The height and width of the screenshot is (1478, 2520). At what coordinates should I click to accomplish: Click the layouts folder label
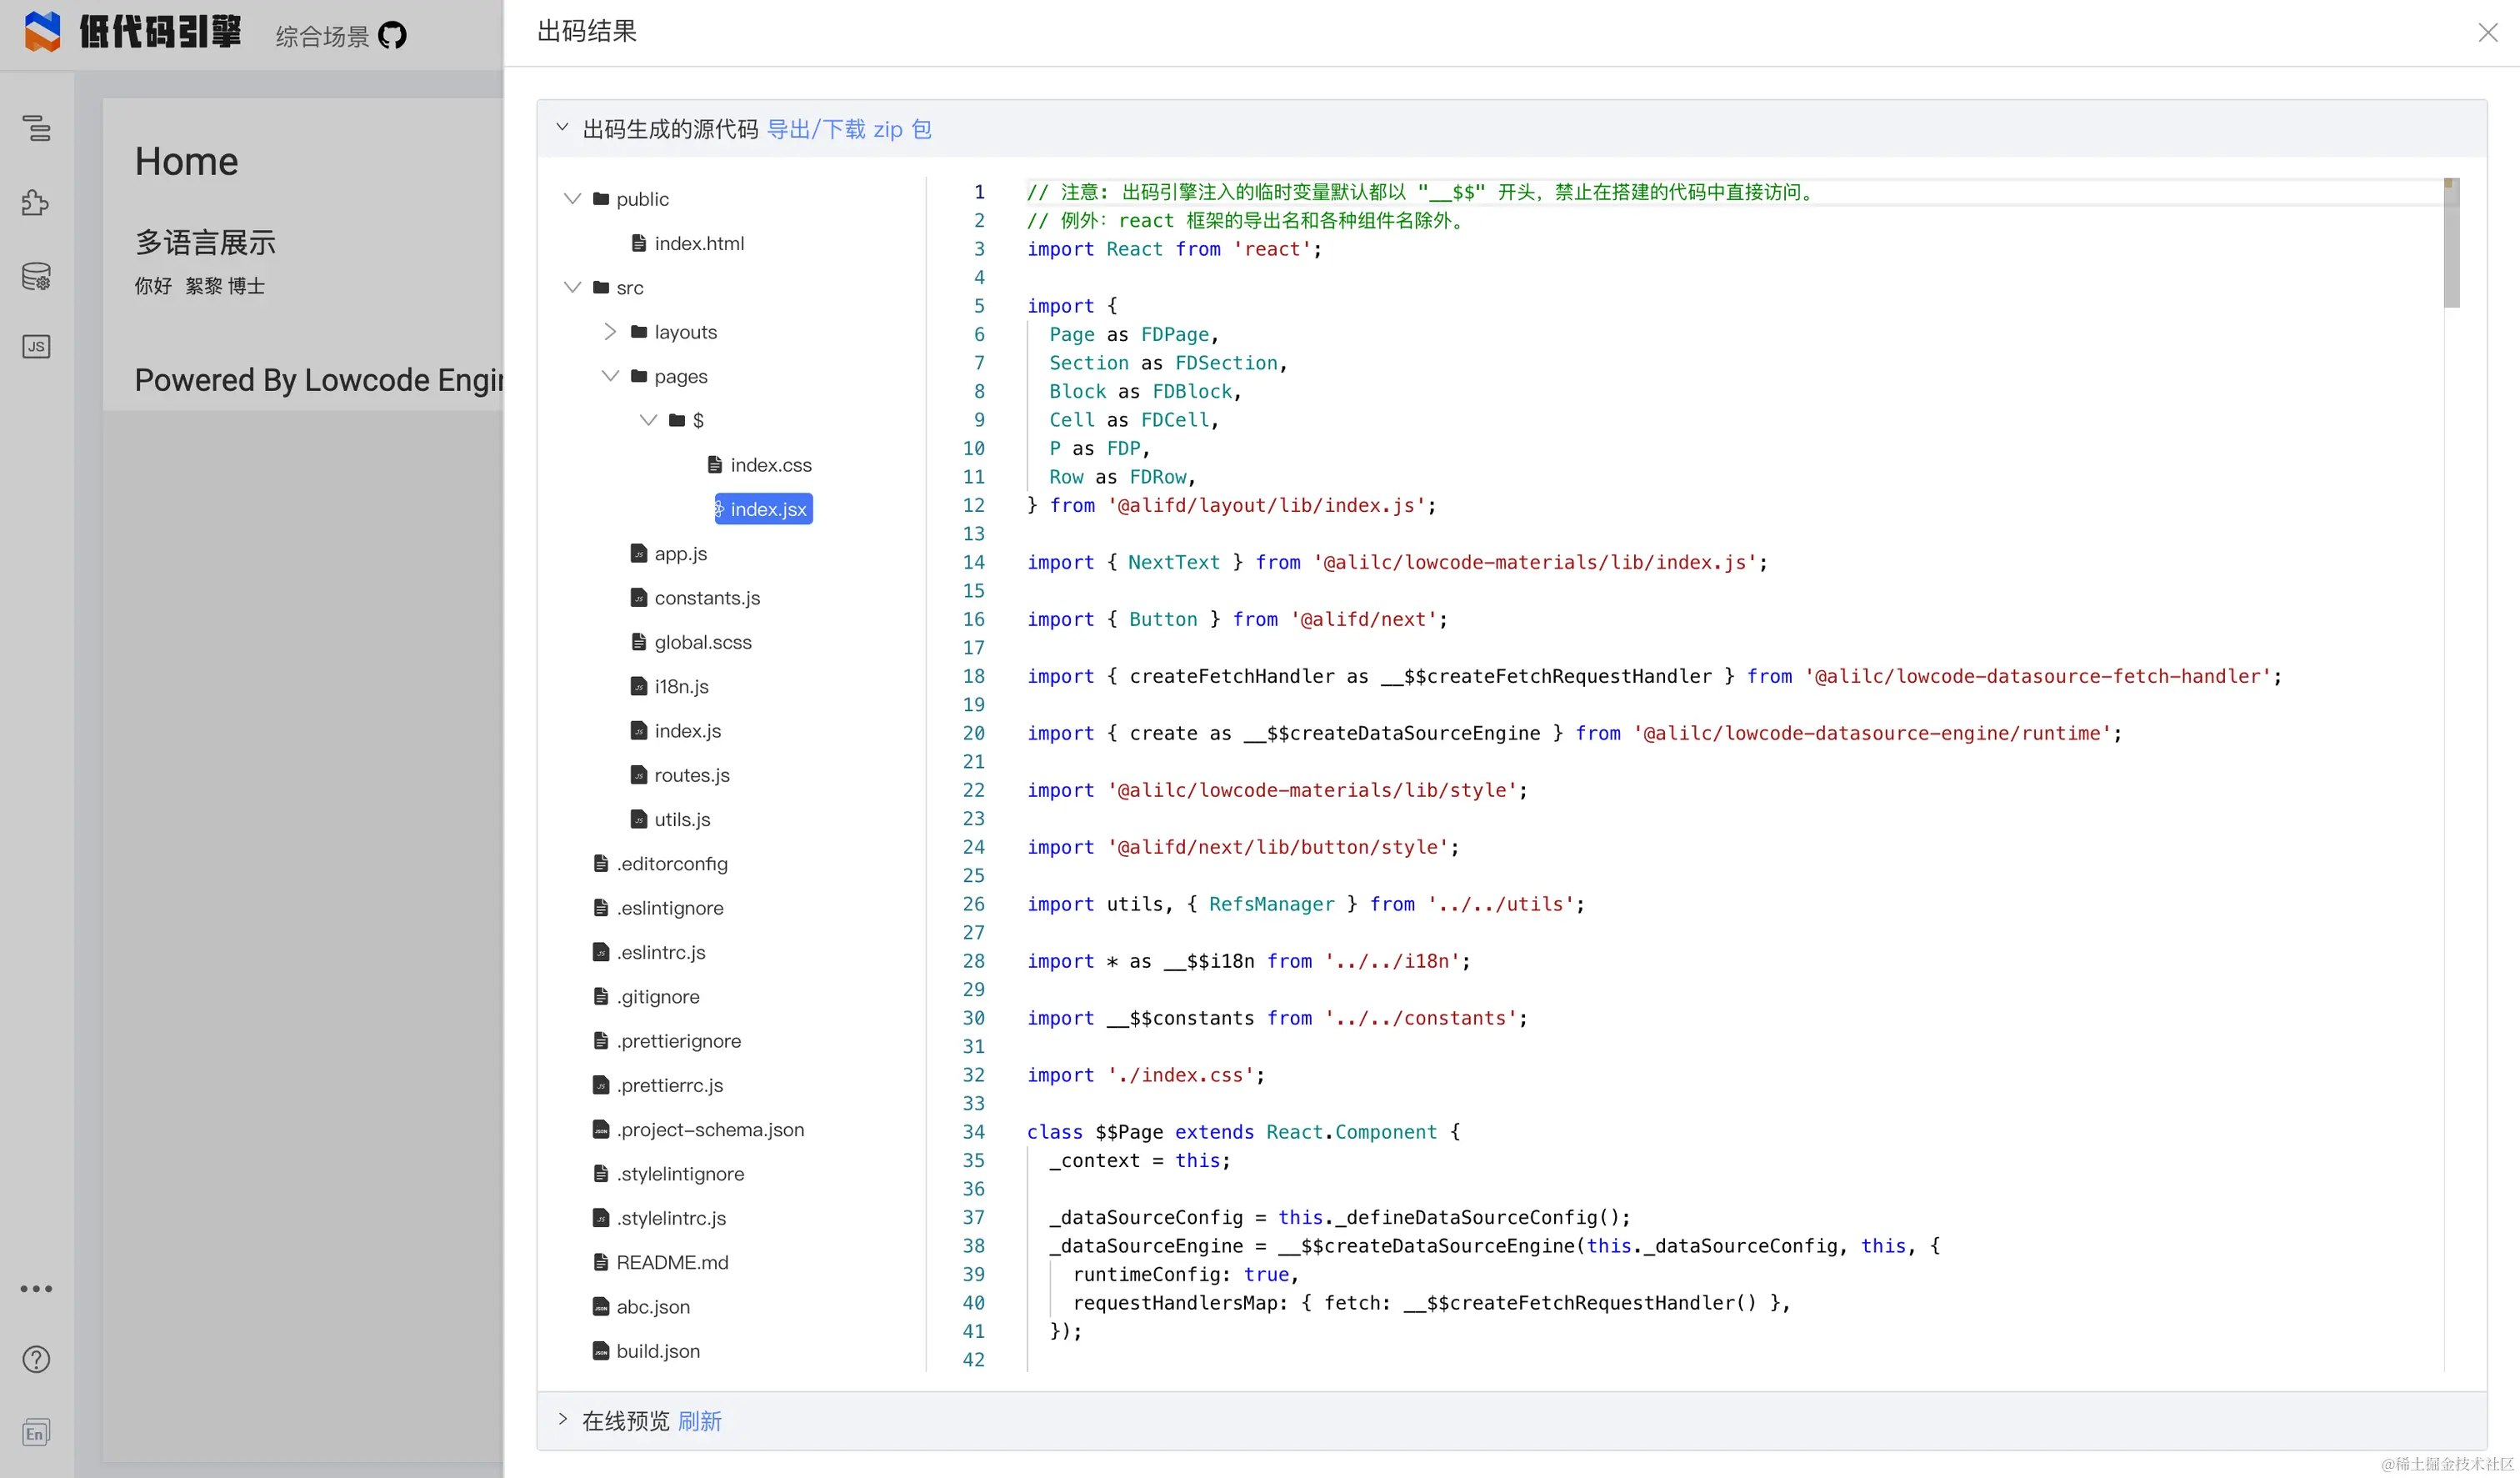[x=685, y=332]
